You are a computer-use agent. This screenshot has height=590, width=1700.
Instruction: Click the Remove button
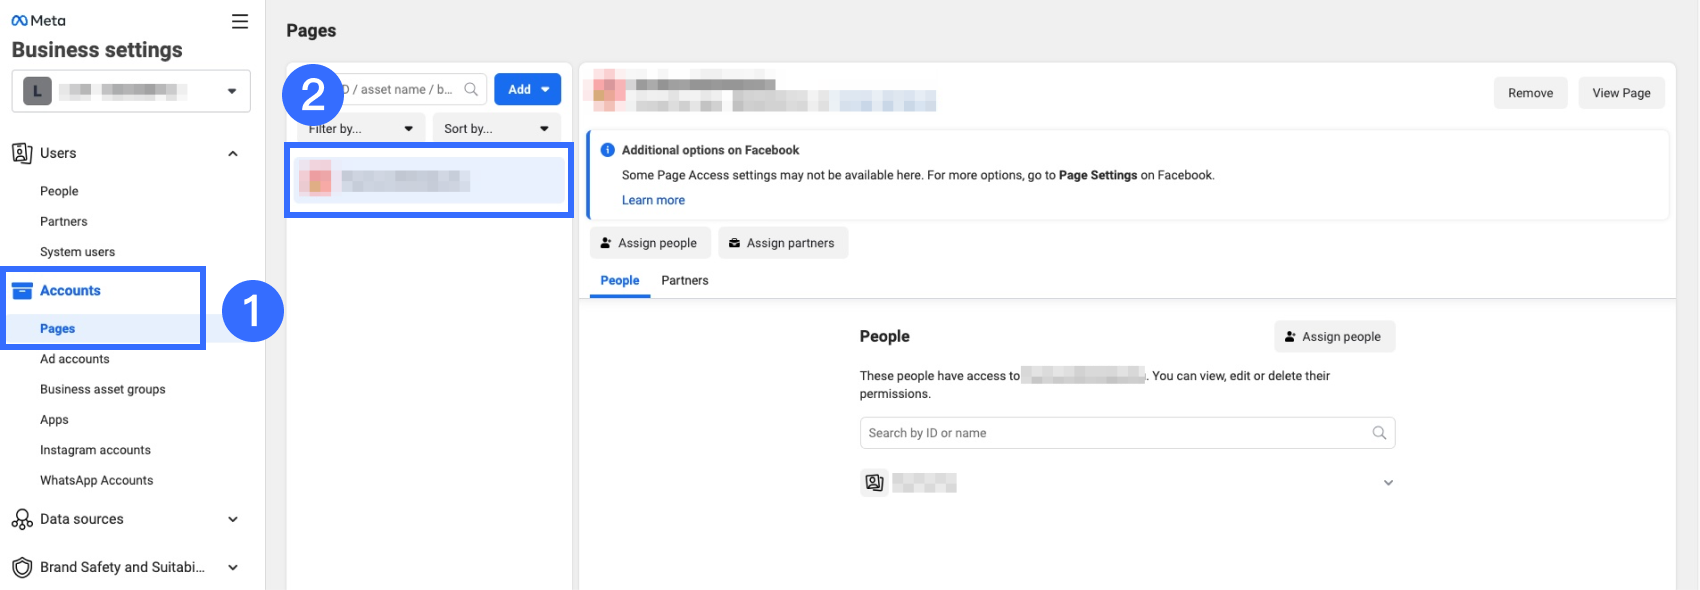(1530, 93)
